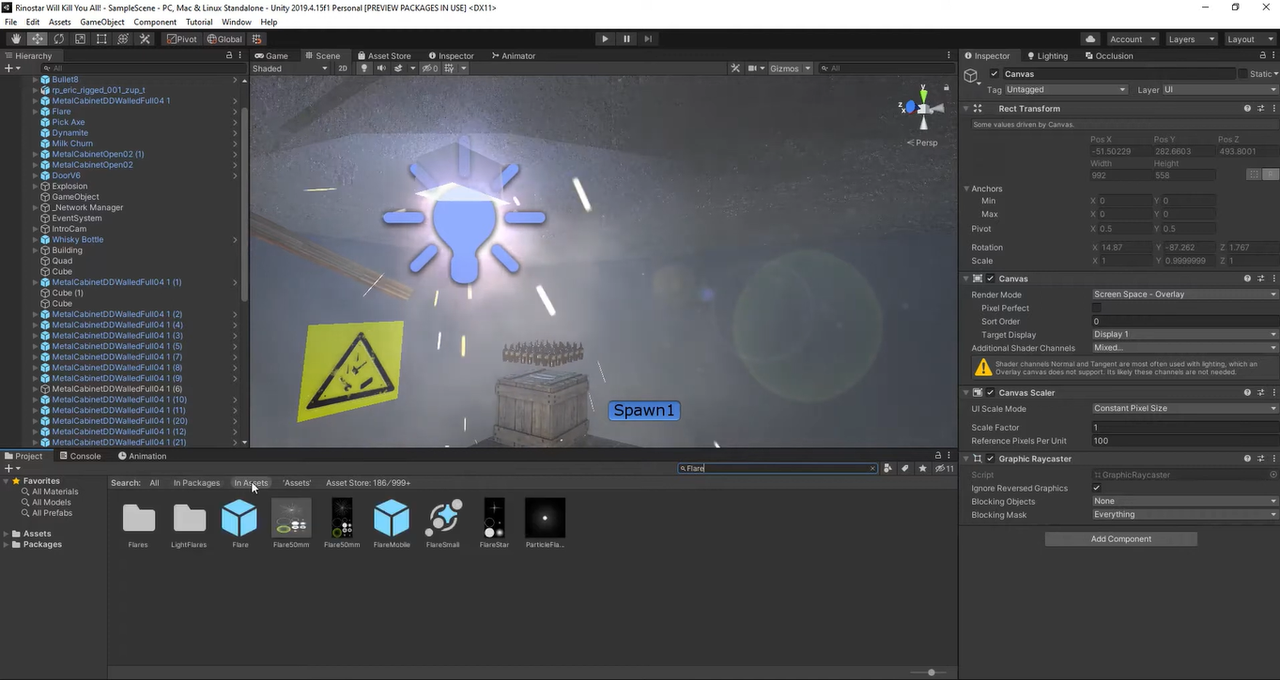Switch to the Game tab
1280x680 pixels.
tap(271, 56)
